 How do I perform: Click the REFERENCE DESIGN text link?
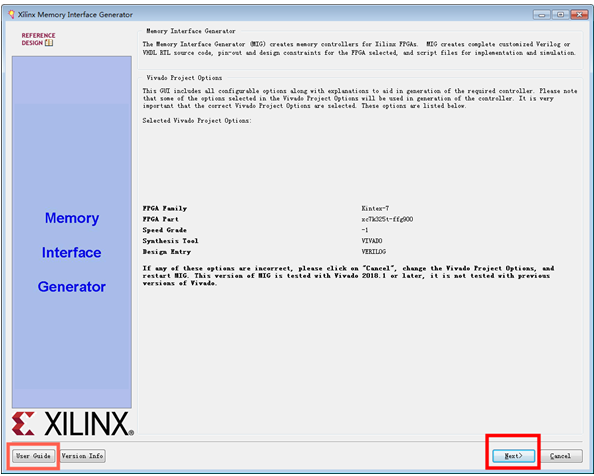(x=38, y=39)
